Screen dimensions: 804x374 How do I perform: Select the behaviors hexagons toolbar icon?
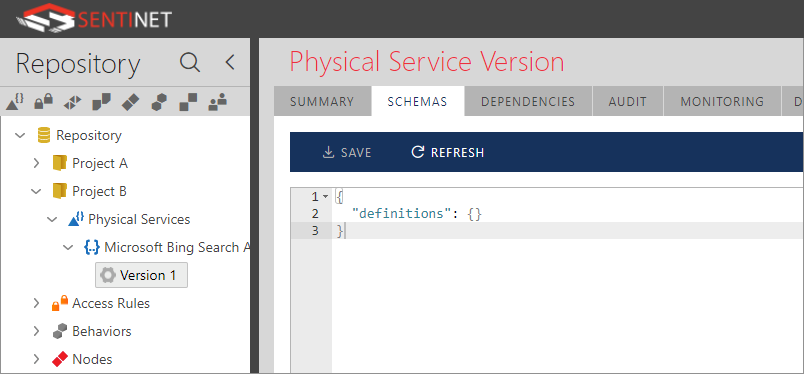159,102
